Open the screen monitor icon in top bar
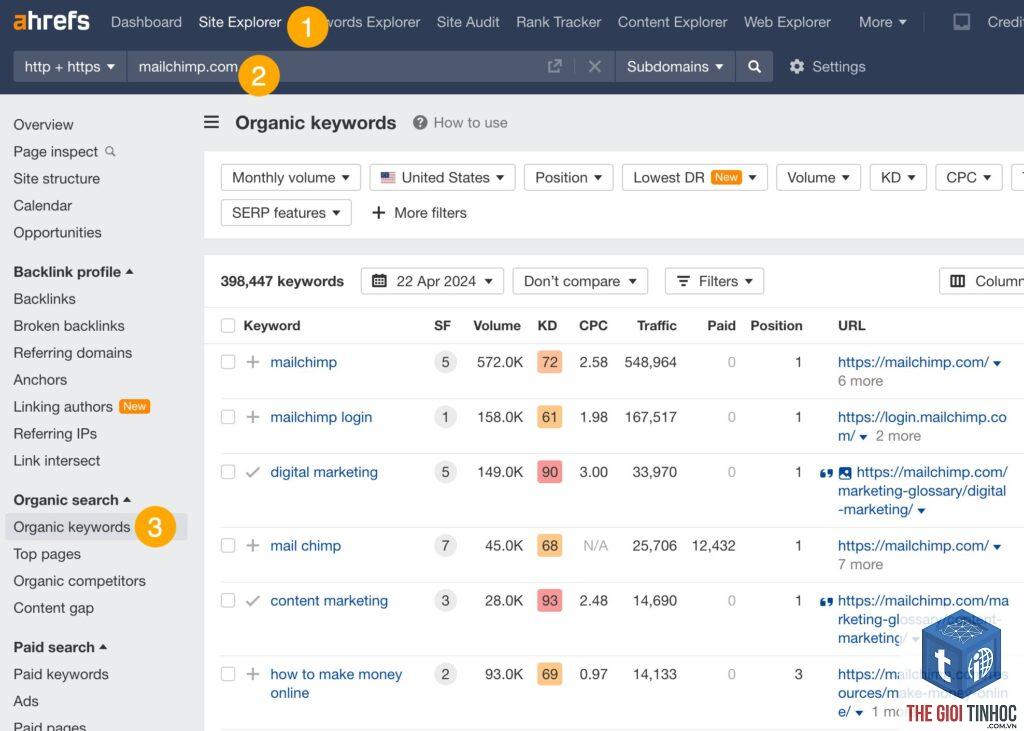The width and height of the screenshot is (1024, 731). [x=961, y=22]
